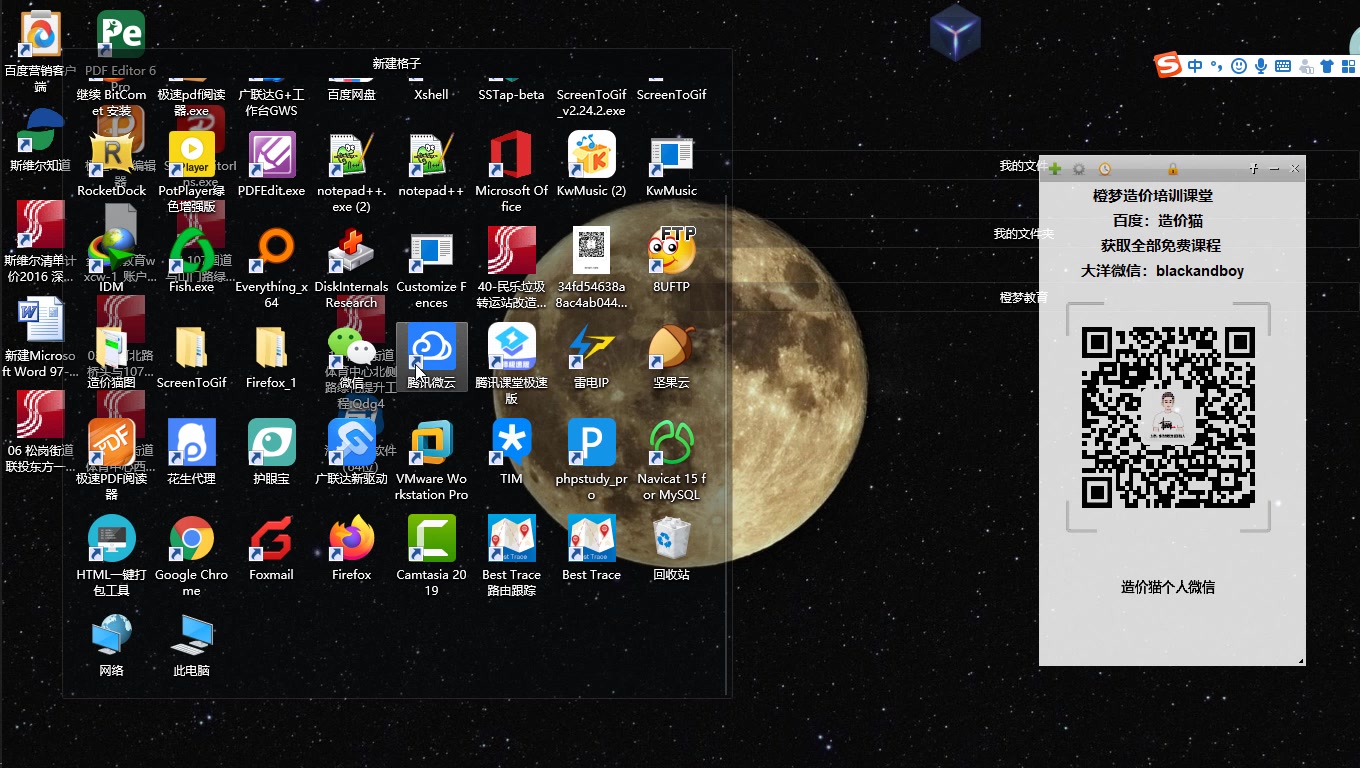Screen dimensions: 1360x768
Task: Select the 34fd54638a QR image file
Action: point(592,268)
